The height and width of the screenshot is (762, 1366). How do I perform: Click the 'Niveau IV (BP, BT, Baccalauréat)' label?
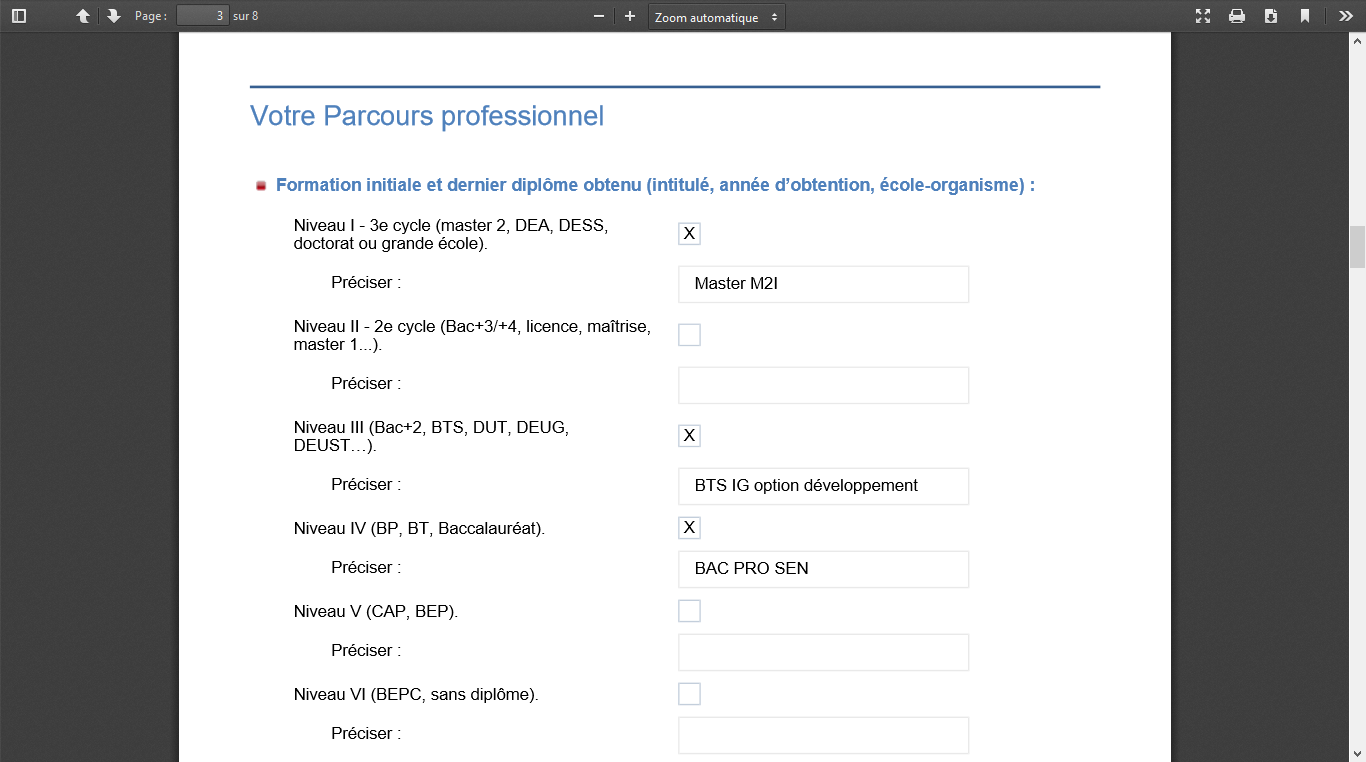(419, 528)
